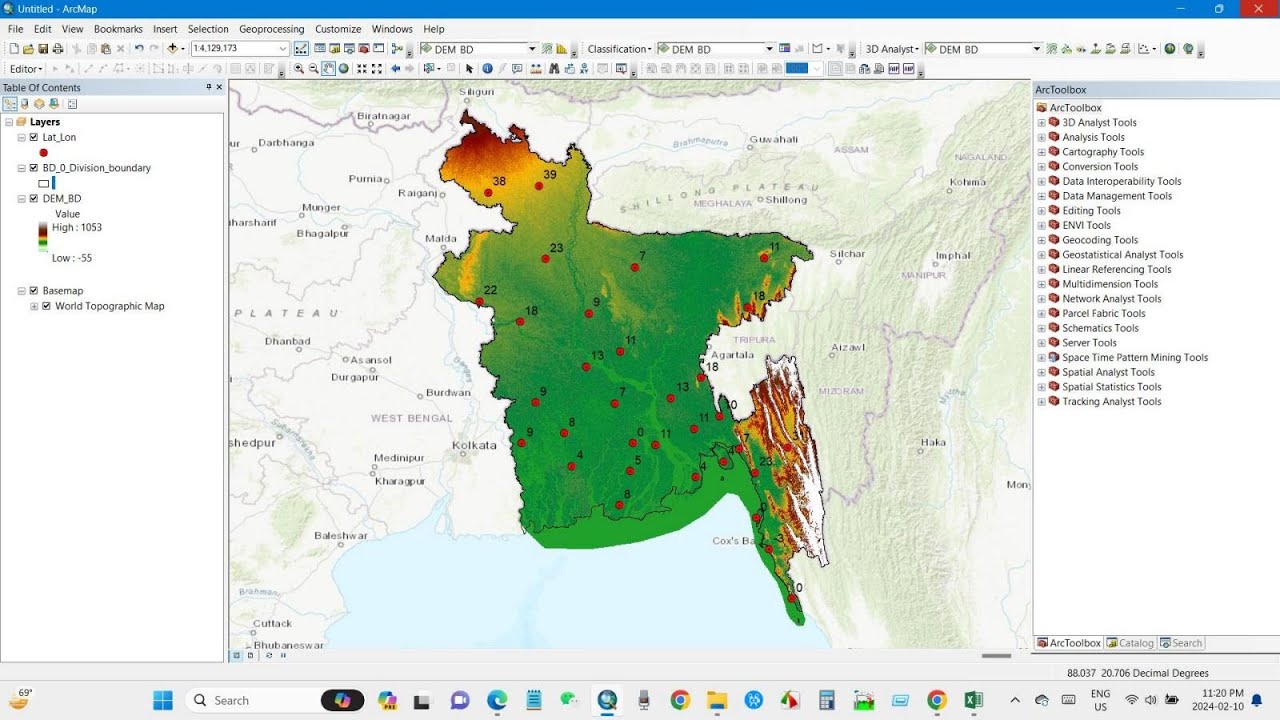Open the Editor dropdown menu
This screenshot has width=1280, height=720.
(26, 69)
